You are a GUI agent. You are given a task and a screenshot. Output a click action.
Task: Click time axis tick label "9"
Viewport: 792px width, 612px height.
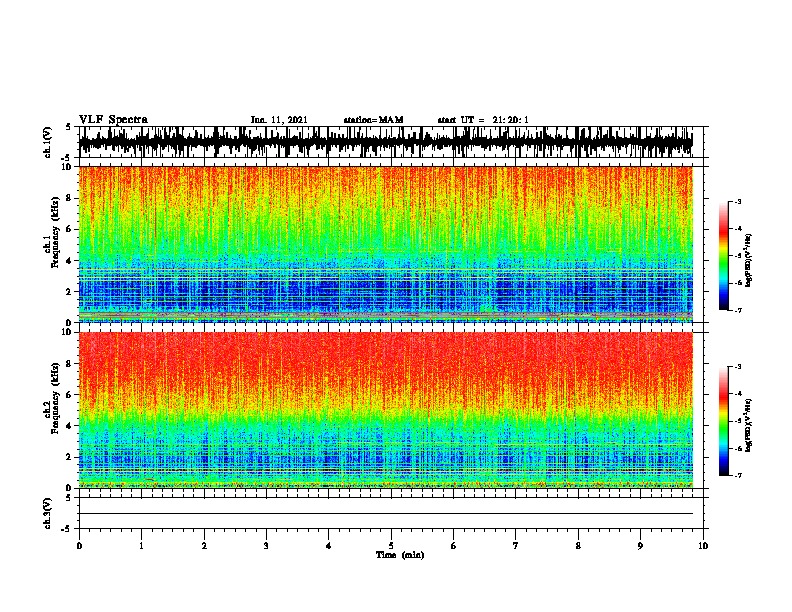640,546
